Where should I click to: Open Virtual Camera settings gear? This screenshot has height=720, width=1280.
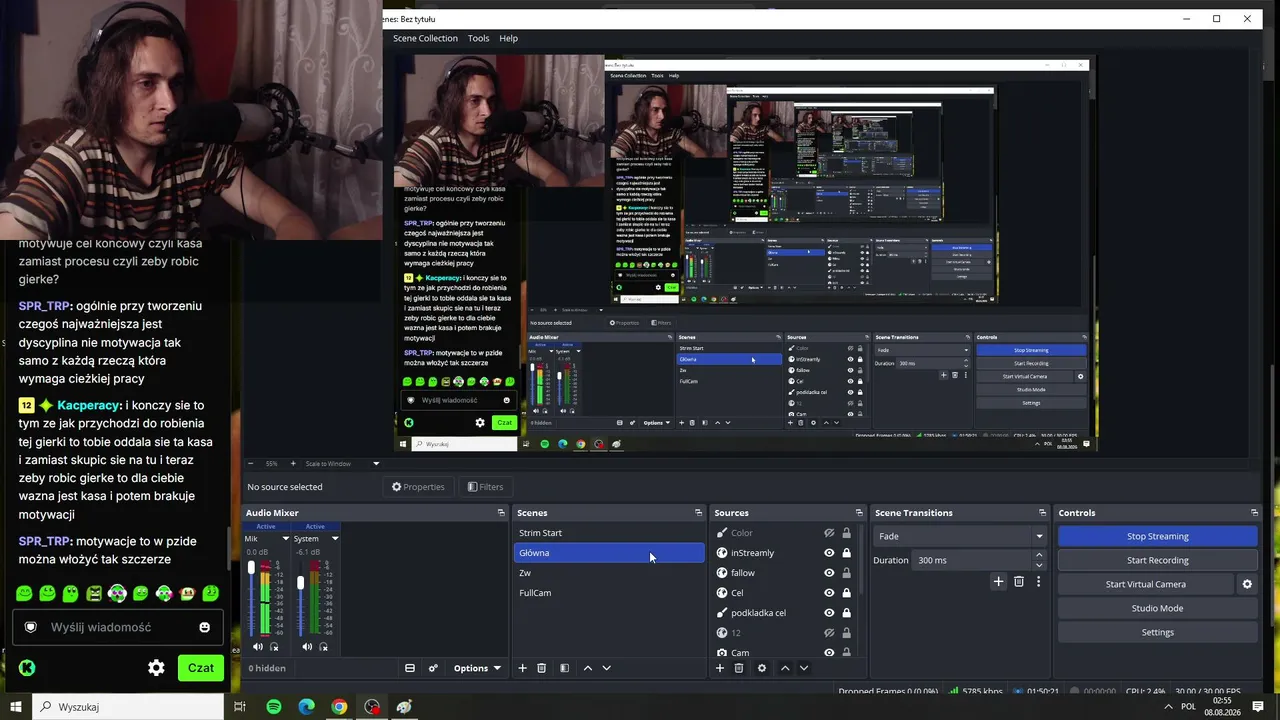pyautogui.click(x=1247, y=584)
